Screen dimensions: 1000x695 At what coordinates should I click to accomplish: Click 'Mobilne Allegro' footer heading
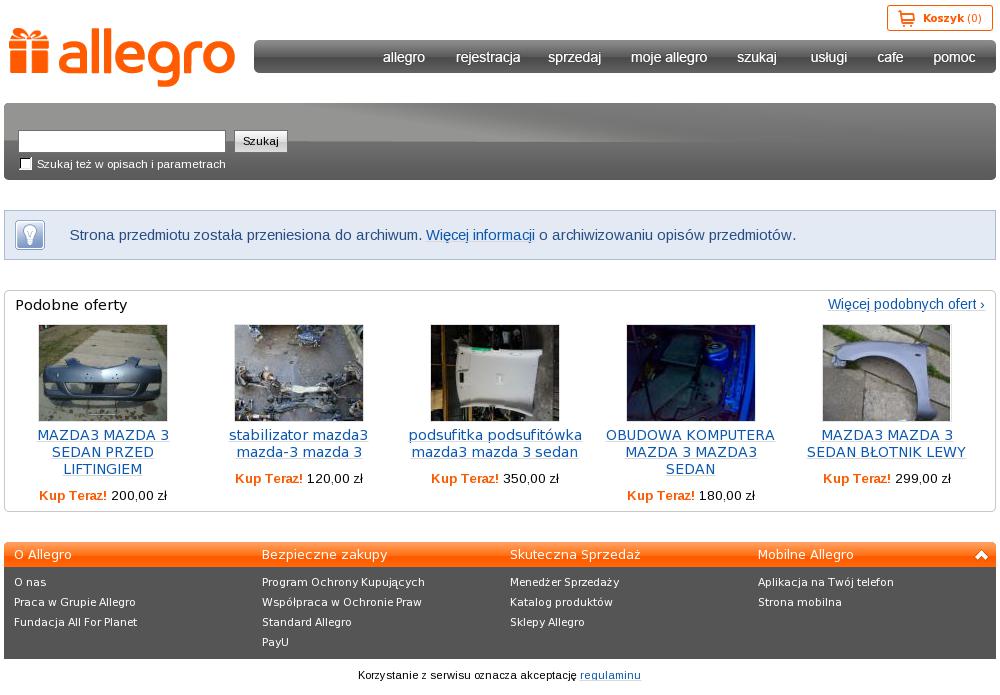[x=805, y=555]
